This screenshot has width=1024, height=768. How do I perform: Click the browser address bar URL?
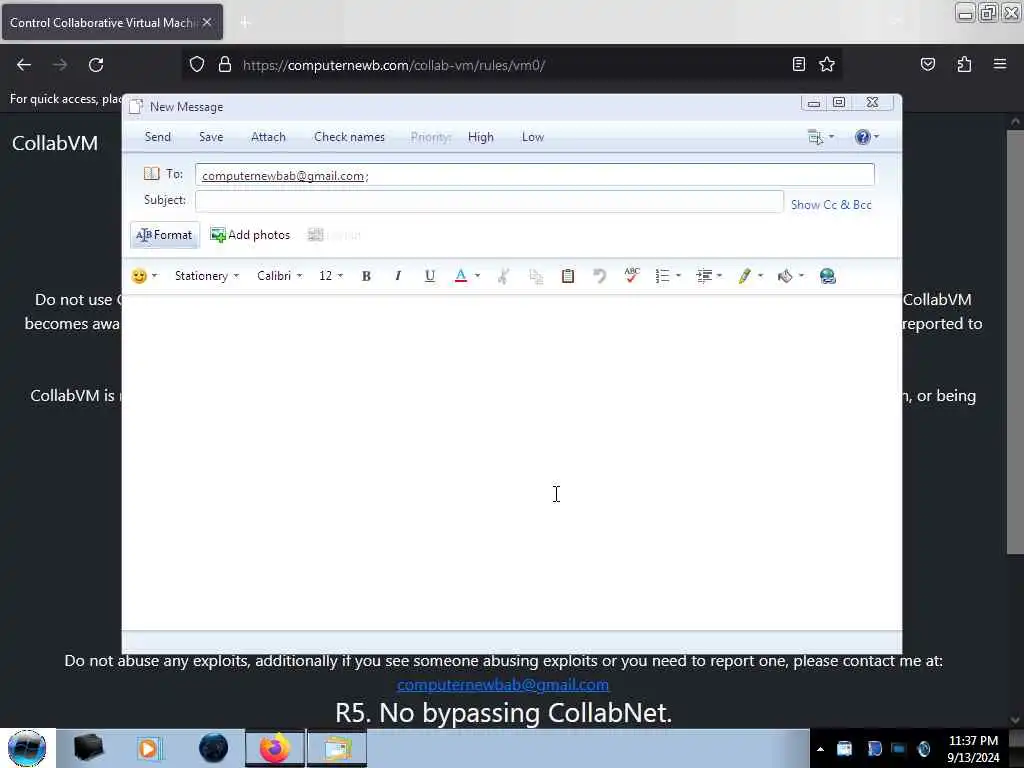click(x=393, y=65)
